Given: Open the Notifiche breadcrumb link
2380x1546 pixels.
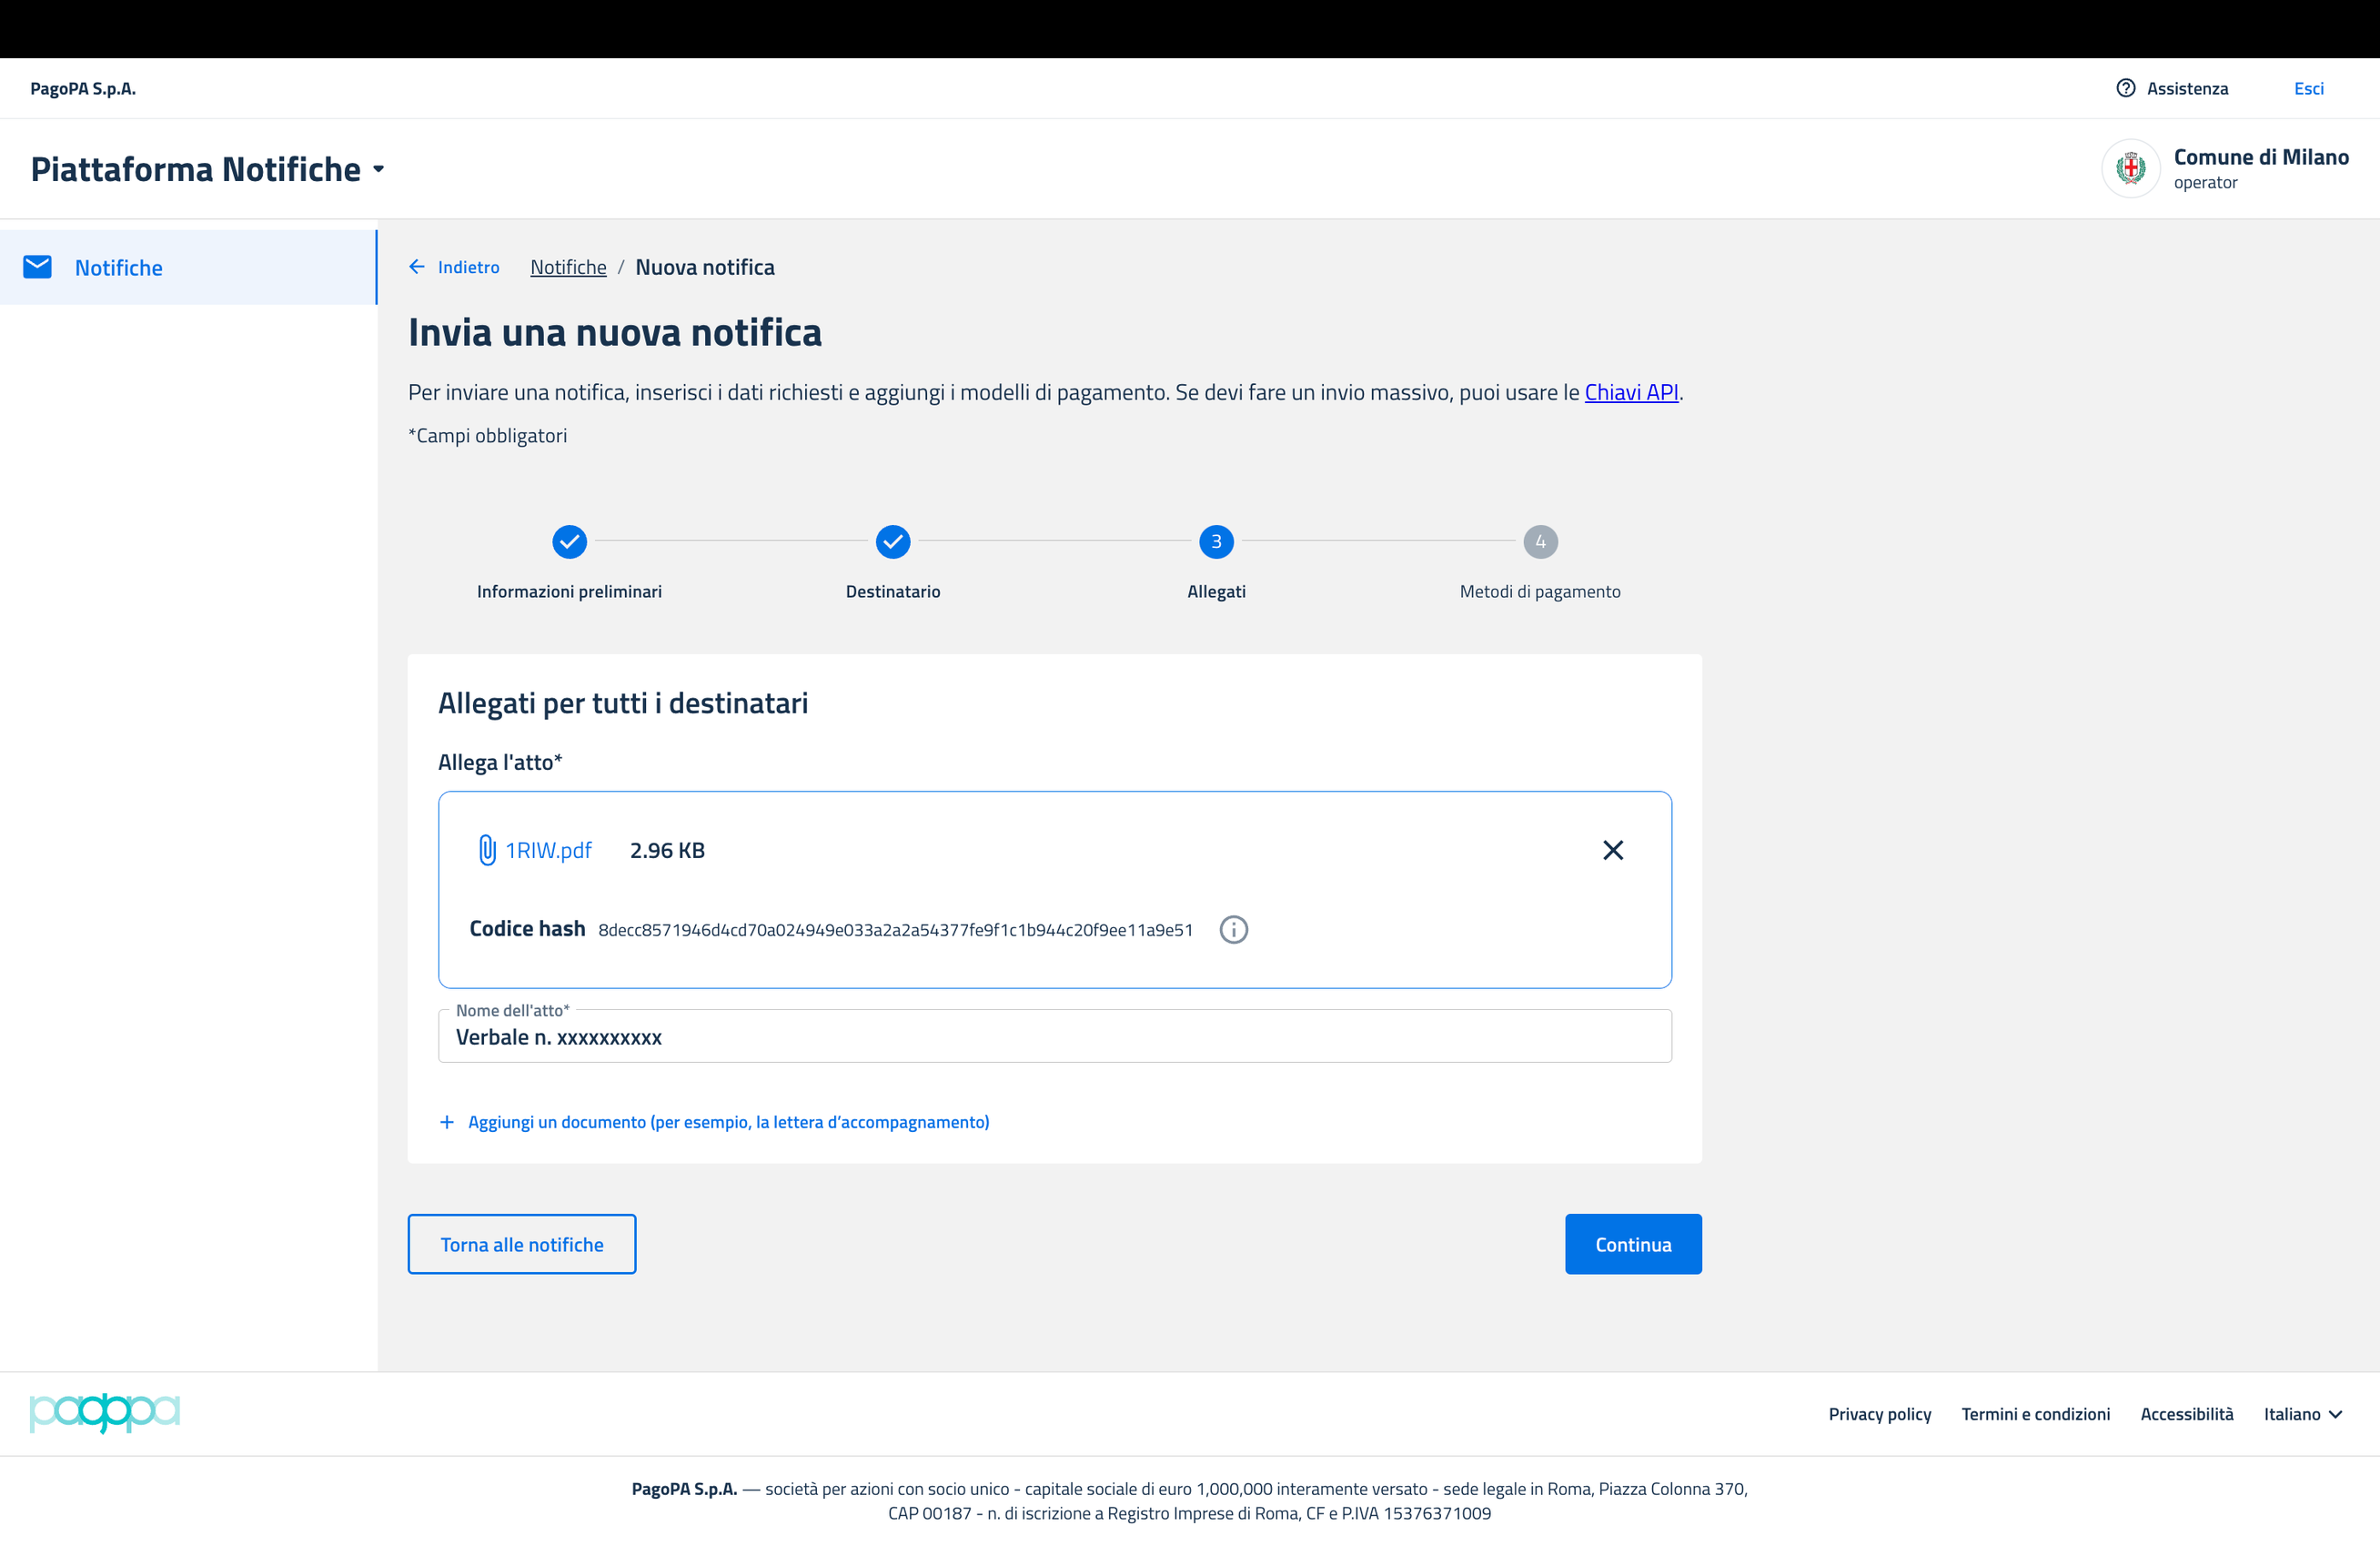Looking at the screenshot, I should coord(568,267).
